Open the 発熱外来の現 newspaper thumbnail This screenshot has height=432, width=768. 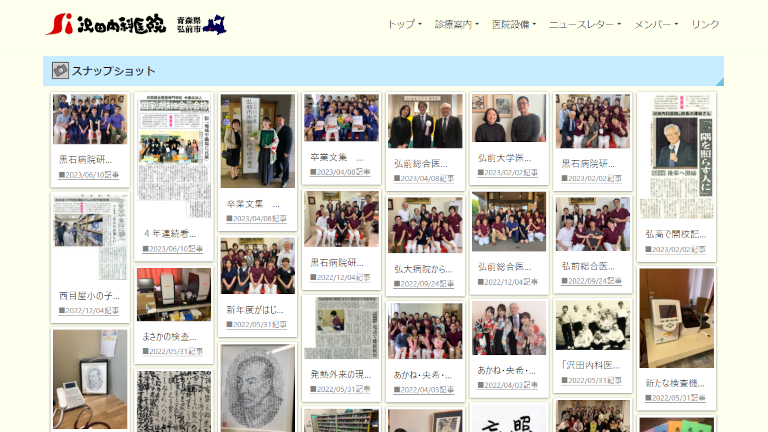pyautogui.click(x=341, y=328)
